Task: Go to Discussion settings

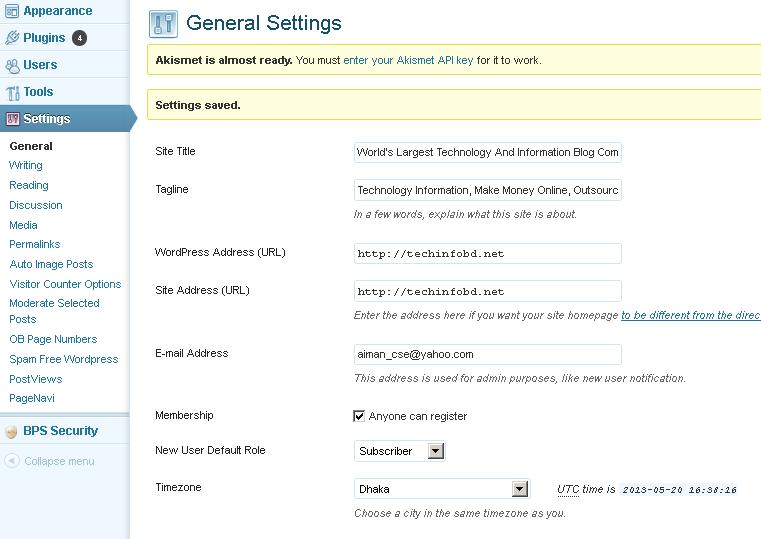Action: 36,205
